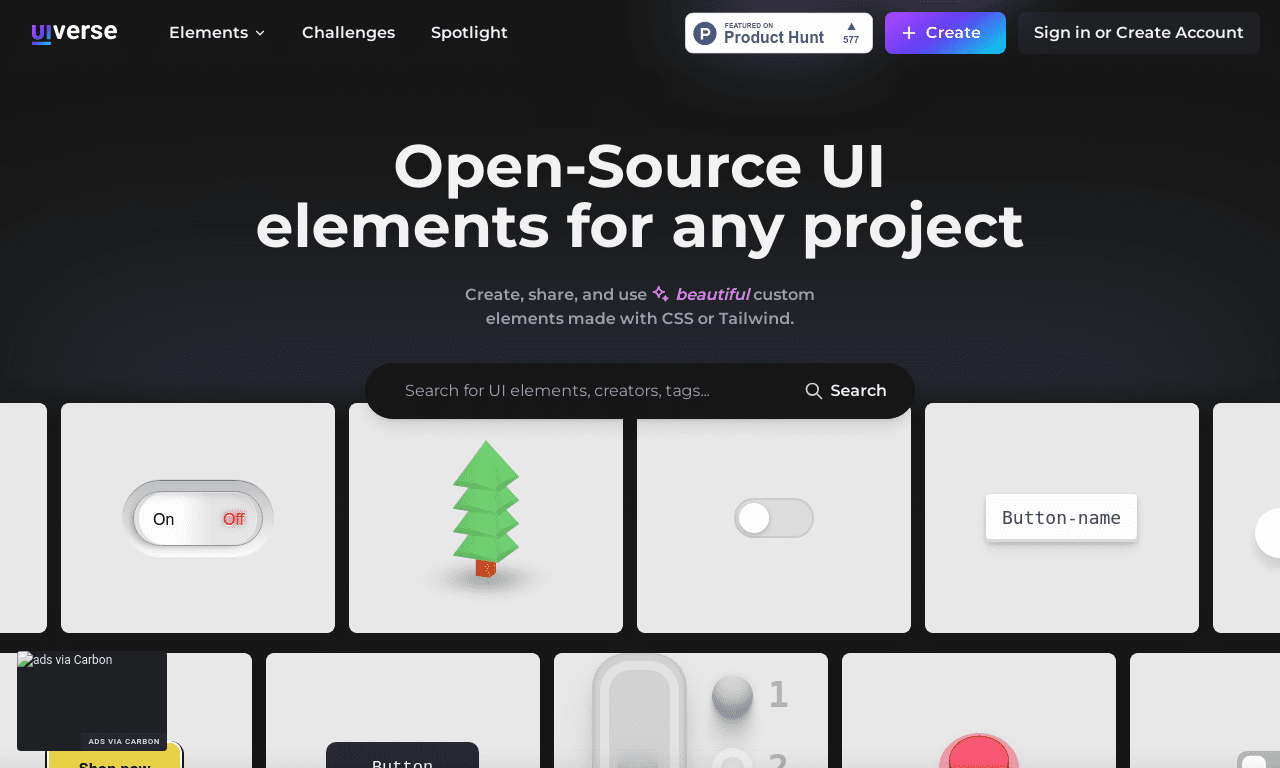The height and width of the screenshot is (768, 1280).
Task: Click the green low-poly tree element
Action: [486, 509]
